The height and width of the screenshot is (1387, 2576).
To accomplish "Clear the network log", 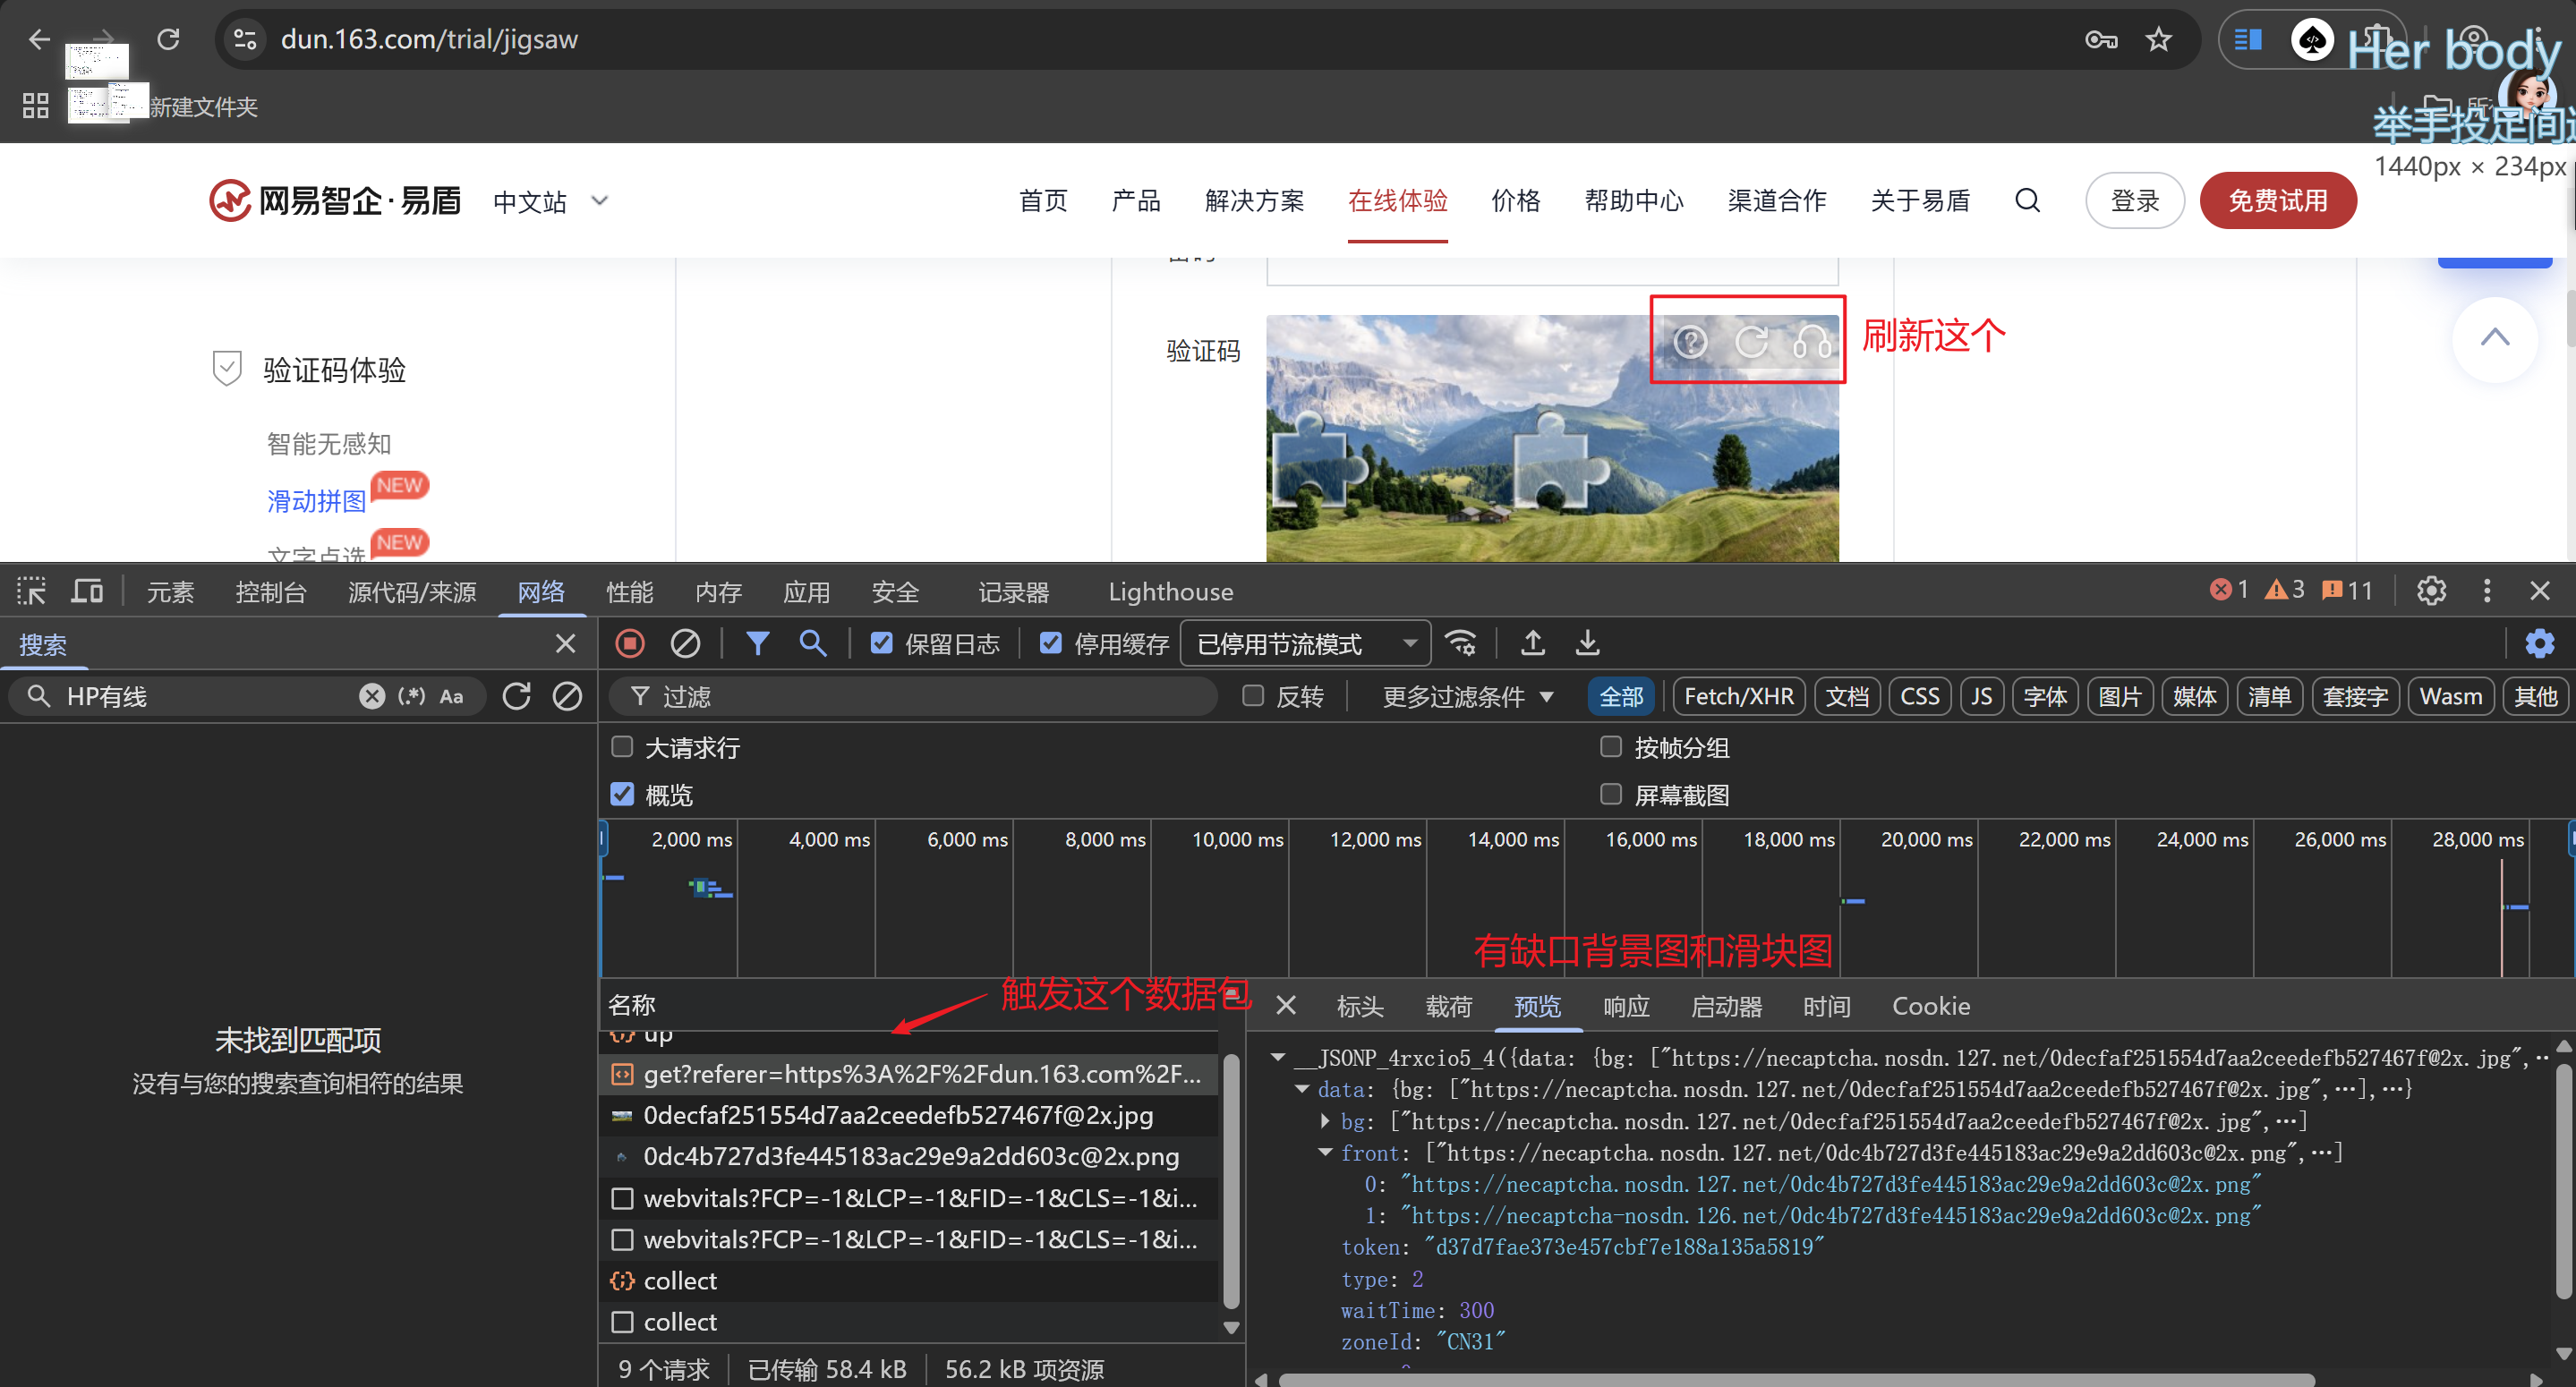I will (685, 643).
